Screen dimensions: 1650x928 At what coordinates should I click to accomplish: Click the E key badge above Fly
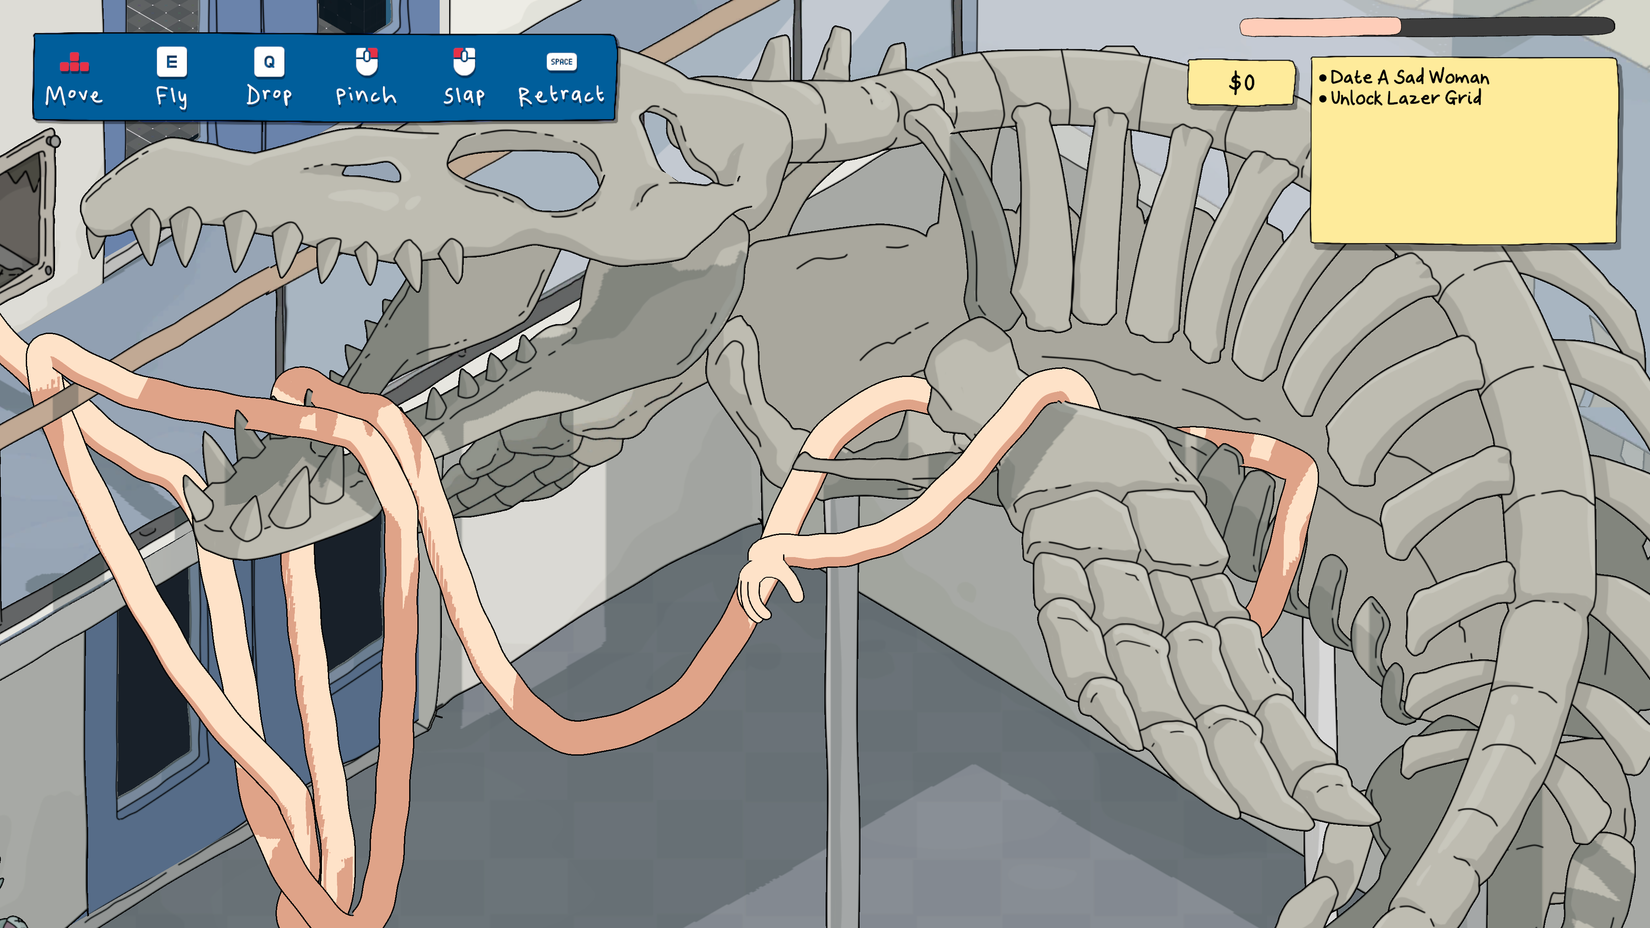click(170, 61)
